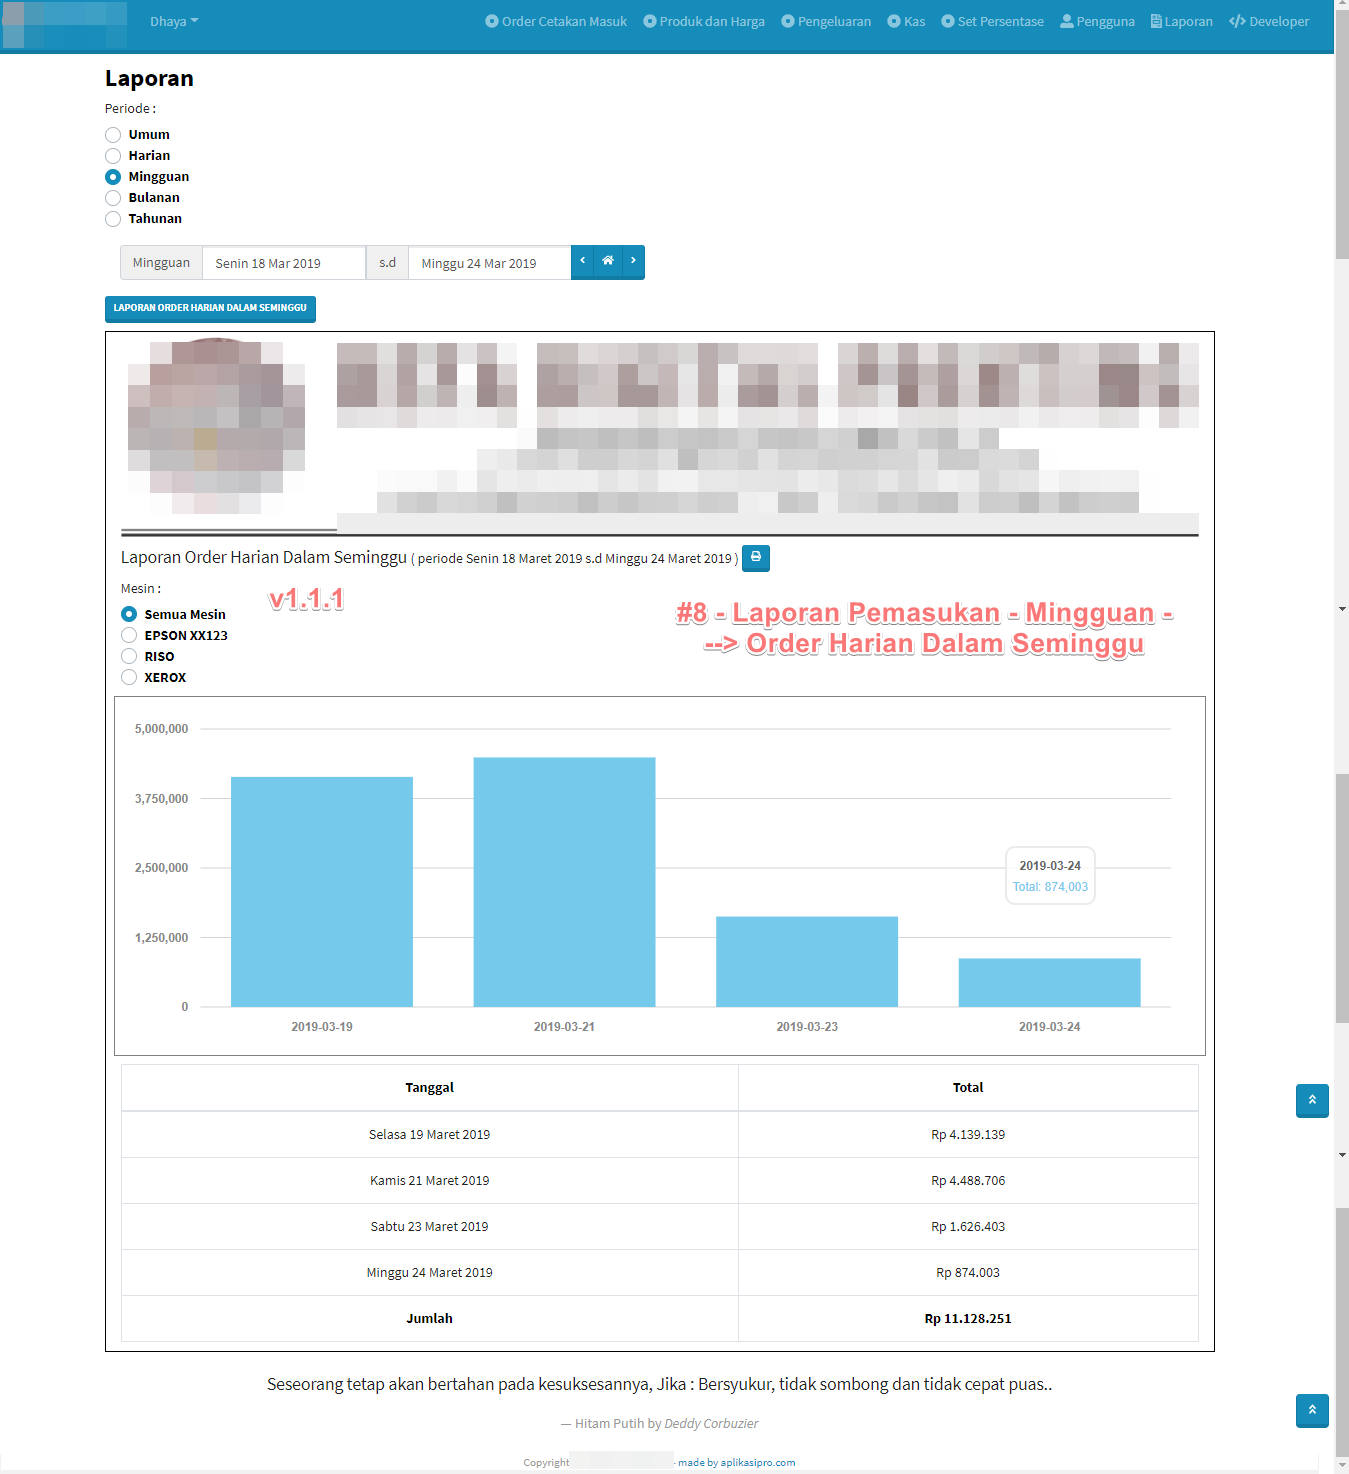Expand the Dhaya user dropdown
Screen dimensions: 1349x1474
[x=174, y=22]
